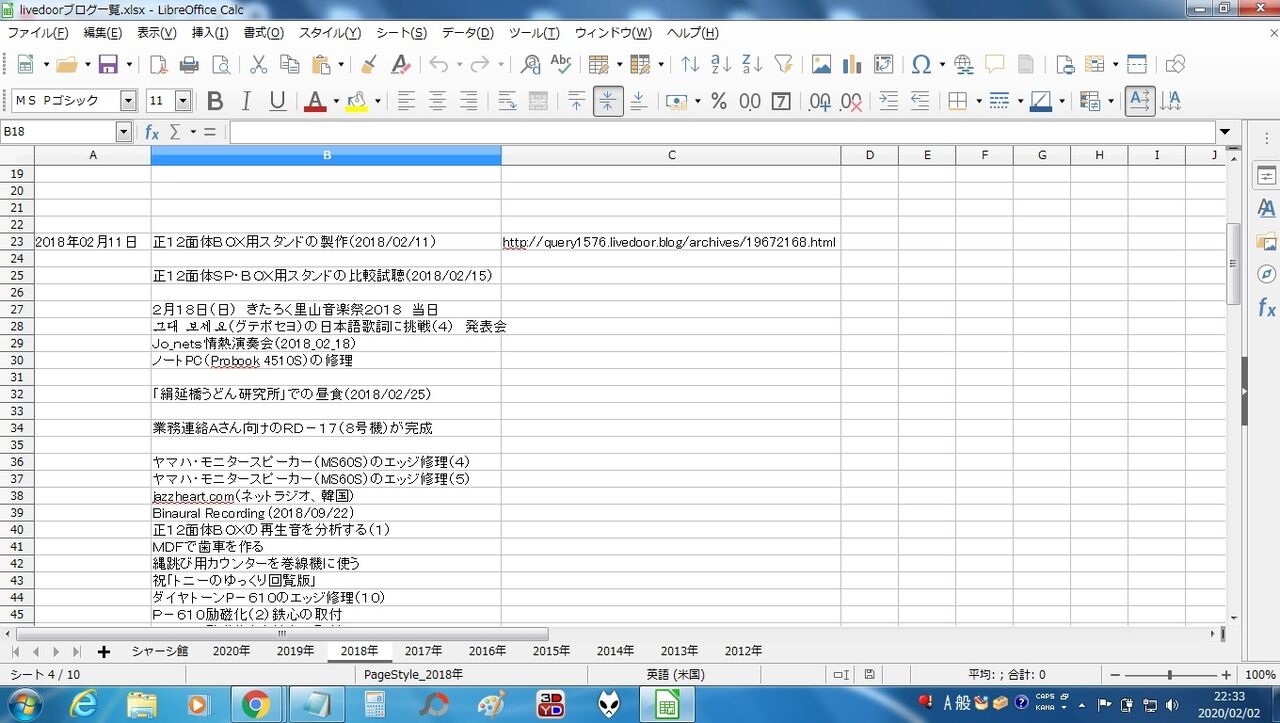Toggle underline formatting
The height and width of the screenshot is (723, 1280).
[x=278, y=101]
